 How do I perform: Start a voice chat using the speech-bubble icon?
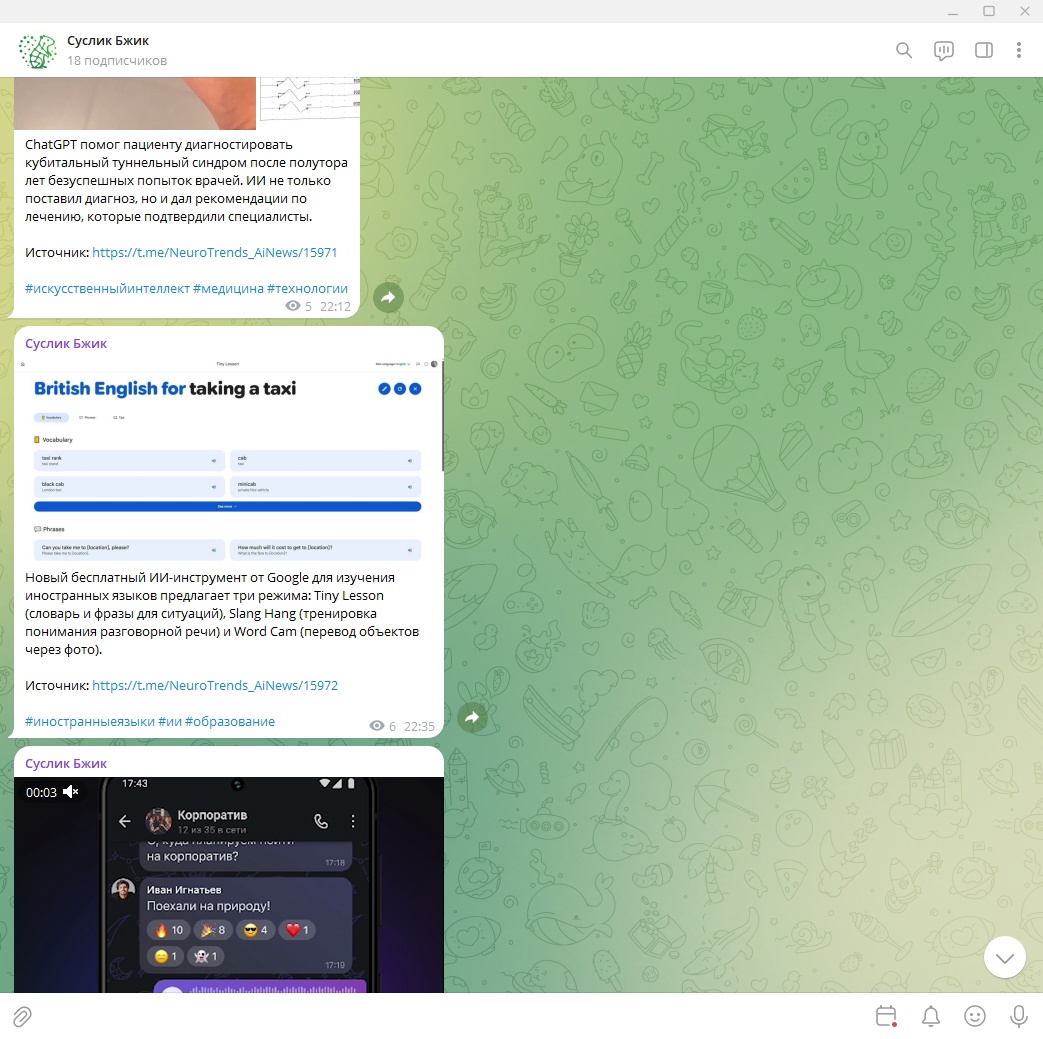(x=942, y=49)
